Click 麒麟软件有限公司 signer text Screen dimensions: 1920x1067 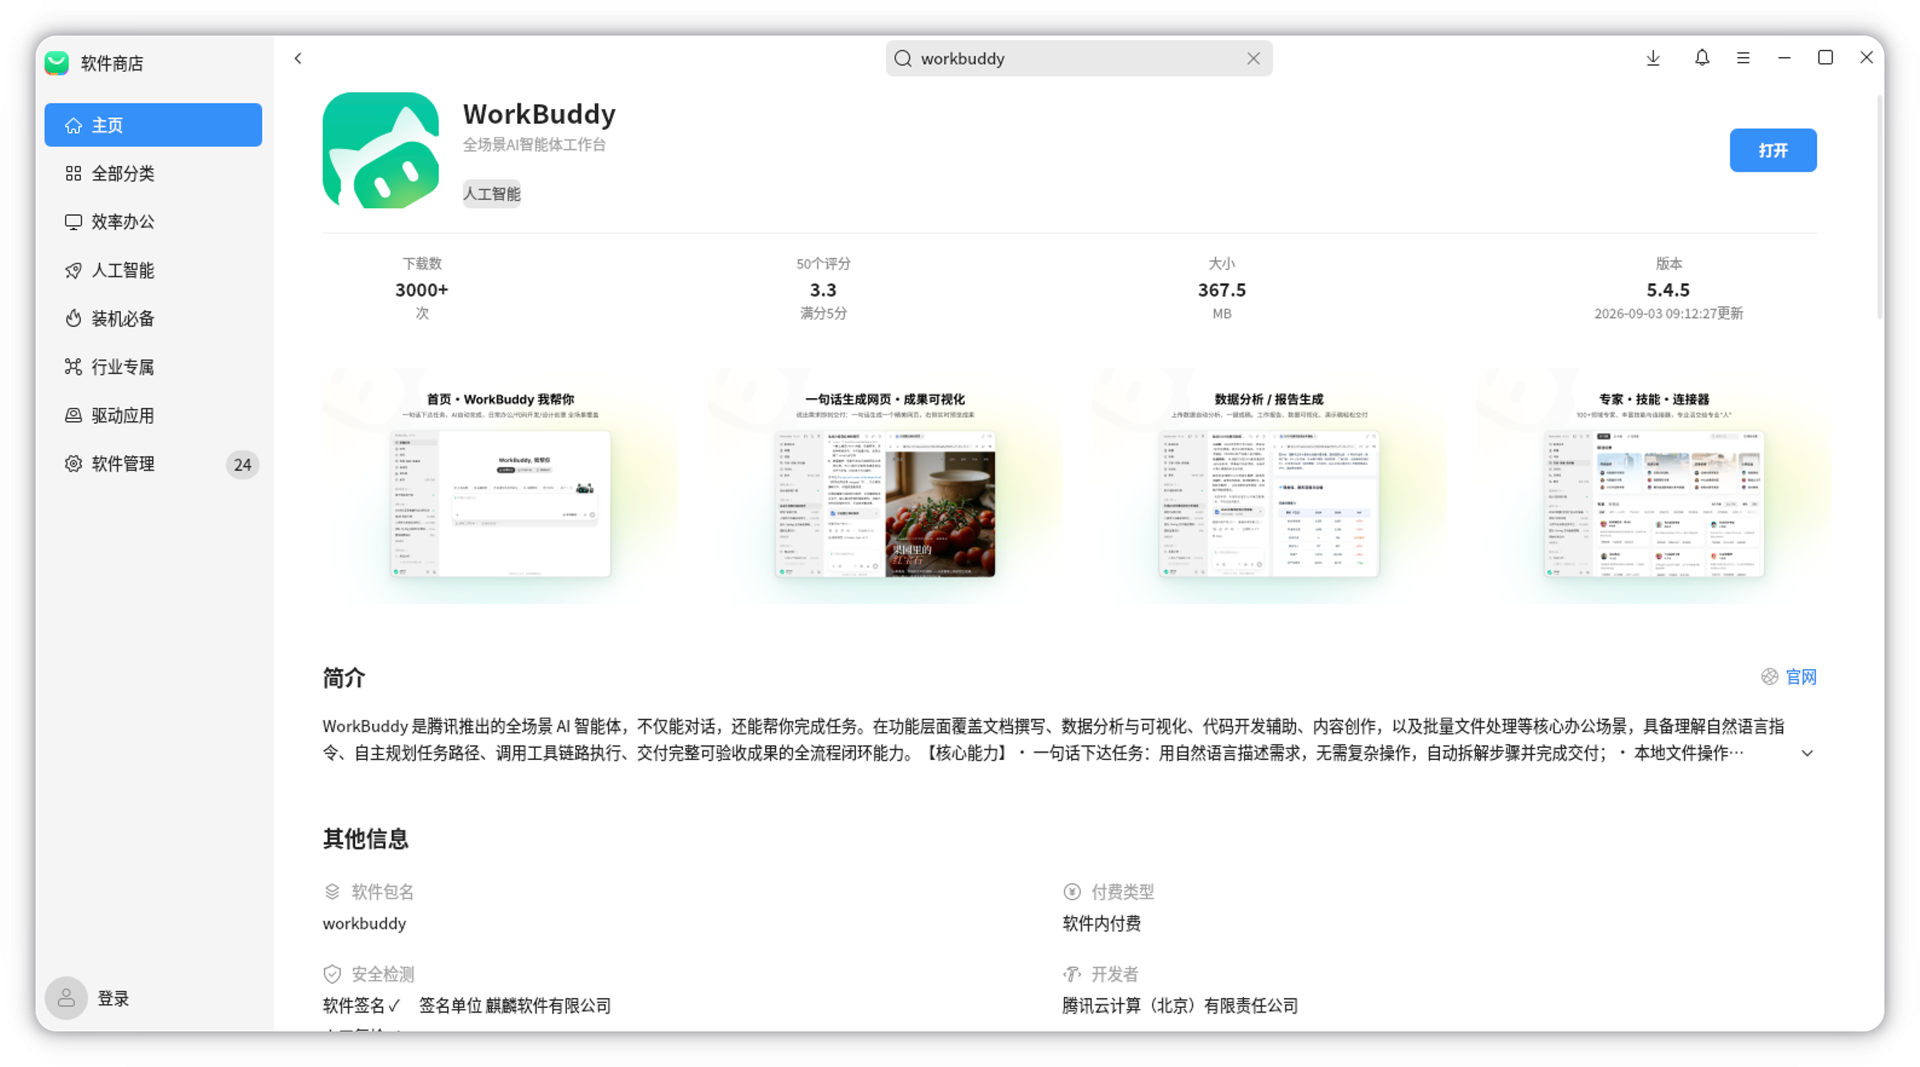tap(548, 1006)
